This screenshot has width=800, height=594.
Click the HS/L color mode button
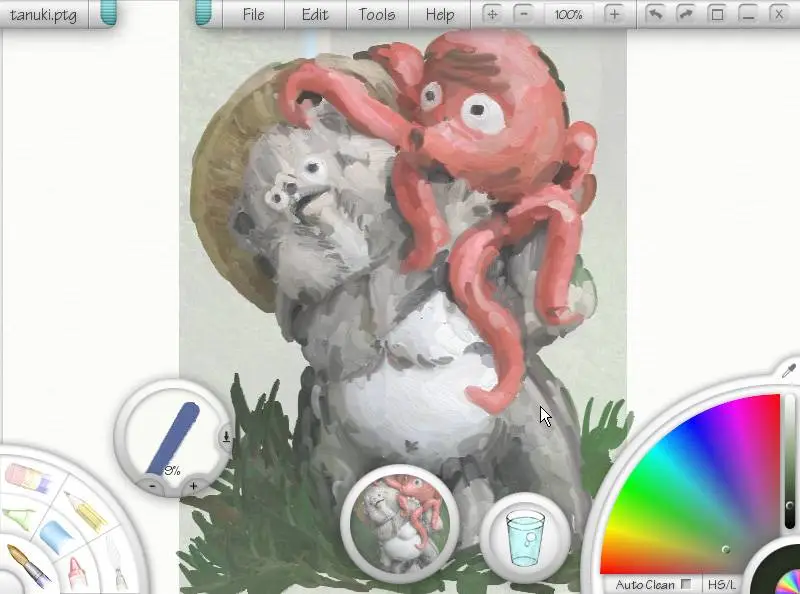[x=721, y=584]
